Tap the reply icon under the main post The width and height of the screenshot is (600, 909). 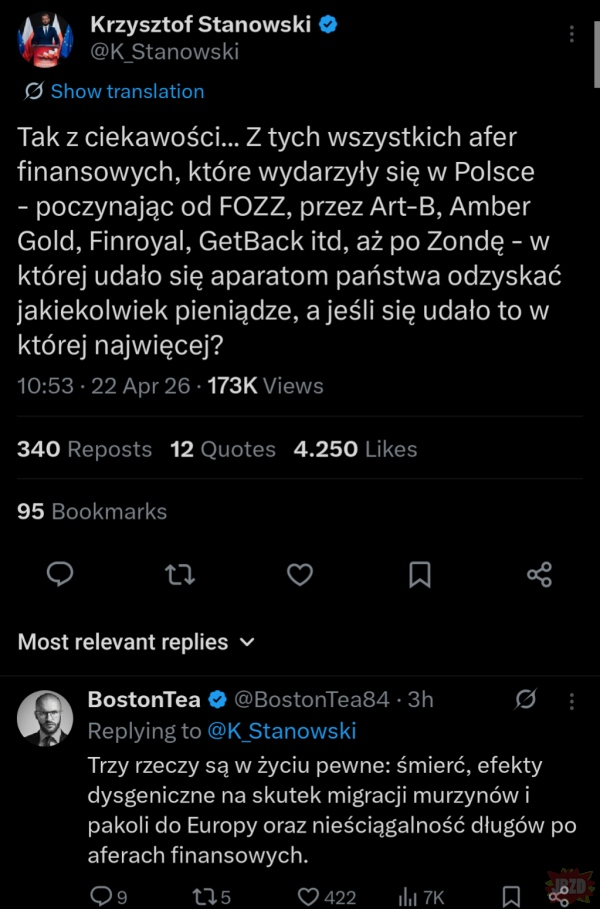click(x=61, y=573)
